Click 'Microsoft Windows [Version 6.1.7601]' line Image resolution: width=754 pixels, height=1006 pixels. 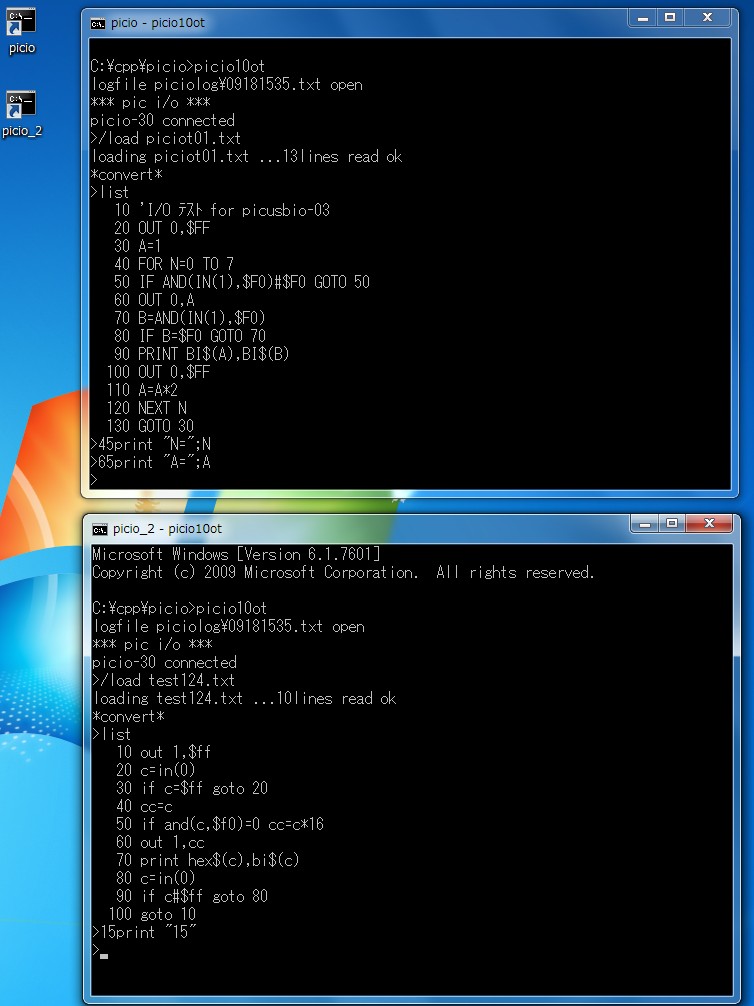click(x=236, y=554)
